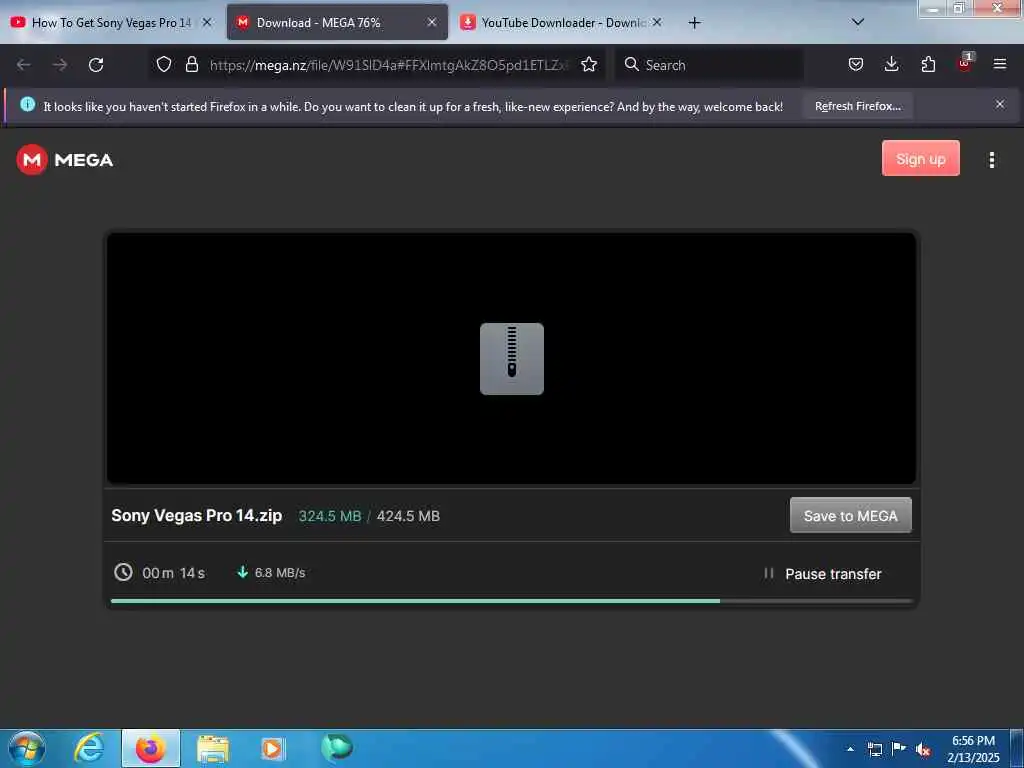Launch Internet Explorer from the taskbar
This screenshot has width=1024, height=768.
[x=88, y=748]
